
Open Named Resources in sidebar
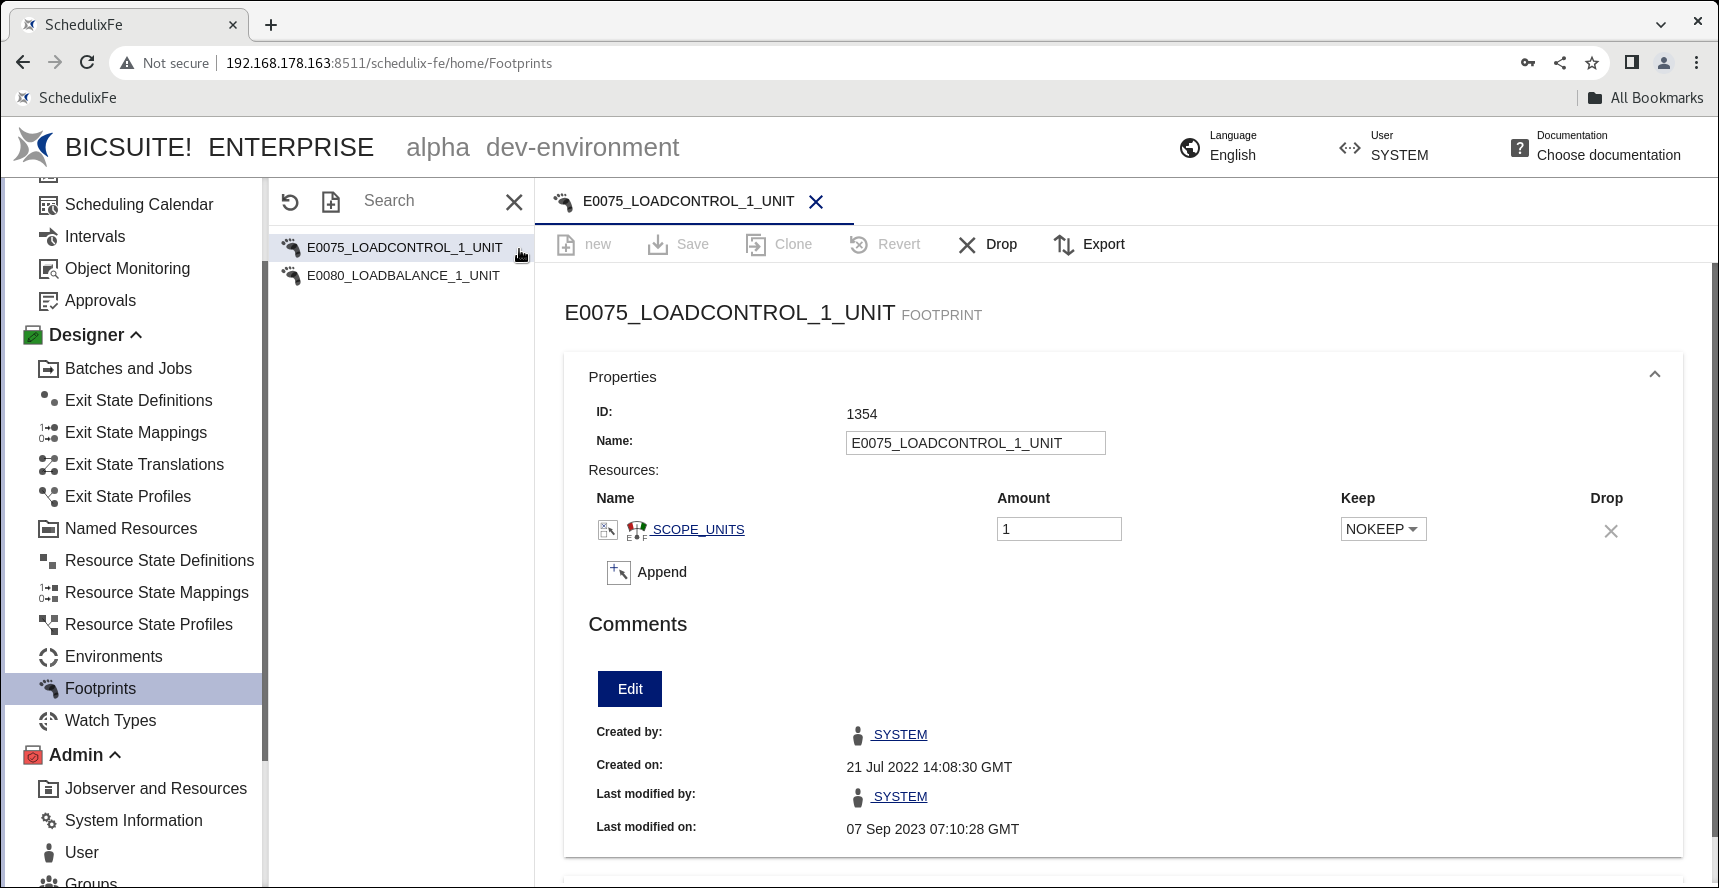tap(131, 528)
